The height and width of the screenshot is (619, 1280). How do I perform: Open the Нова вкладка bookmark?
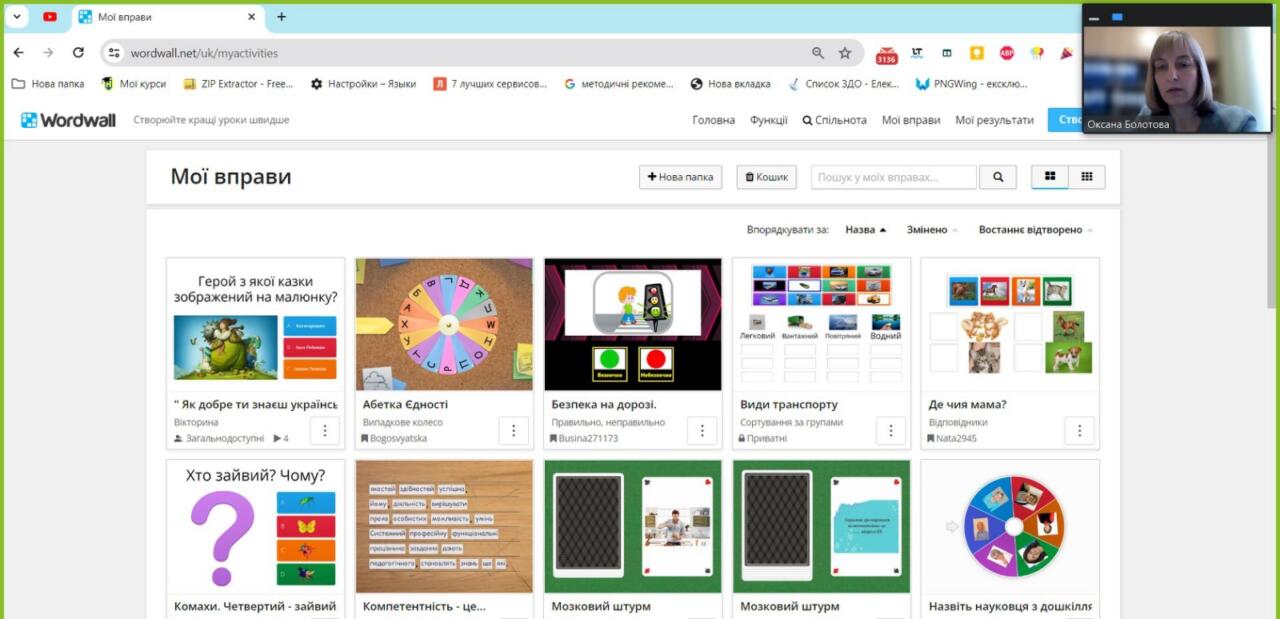coord(730,84)
